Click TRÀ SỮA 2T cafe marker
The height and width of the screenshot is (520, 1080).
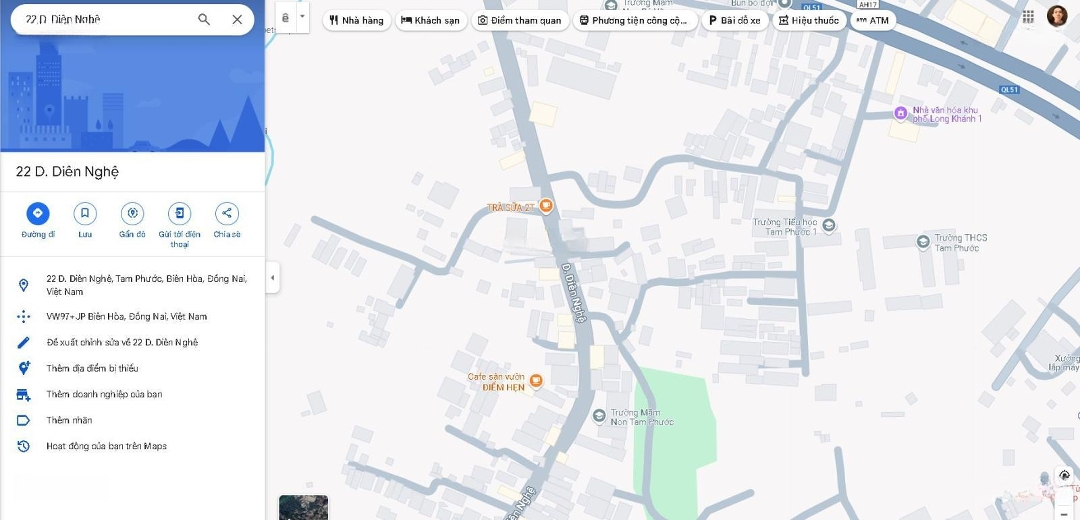546,205
